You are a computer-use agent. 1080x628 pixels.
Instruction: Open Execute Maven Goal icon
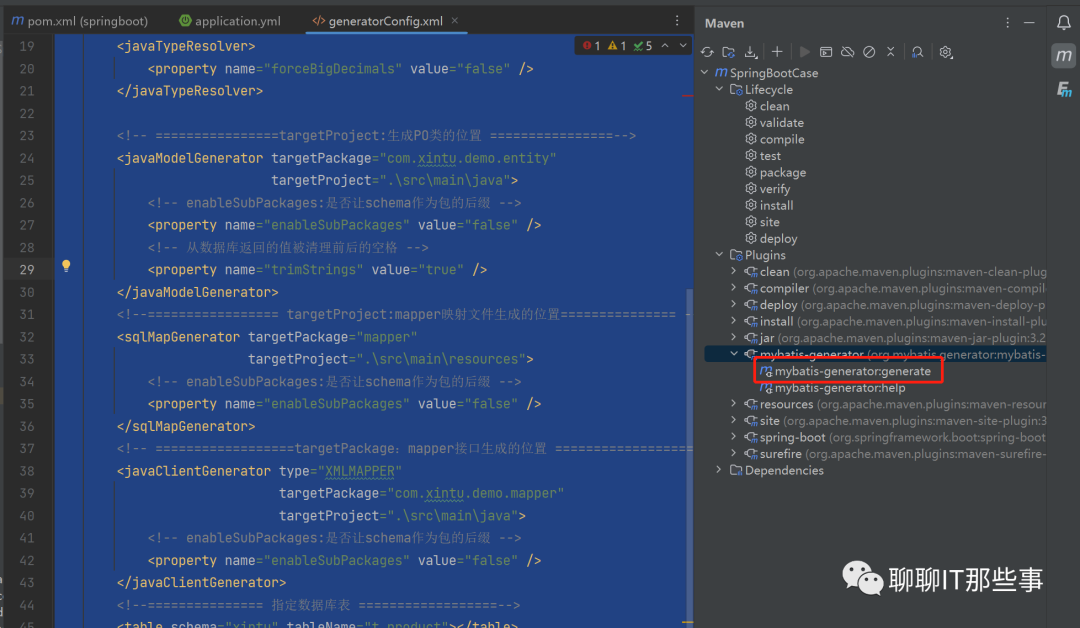click(x=826, y=52)
